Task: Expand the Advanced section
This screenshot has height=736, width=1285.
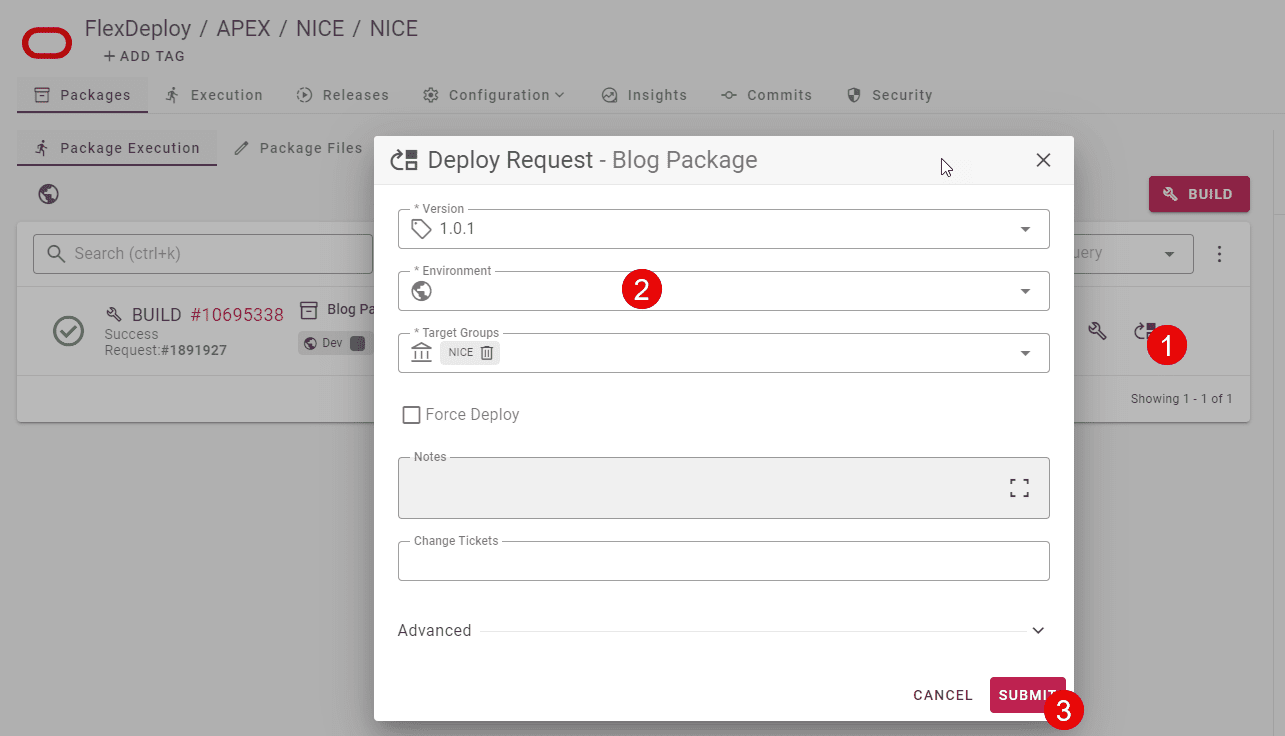Action: tap(1038, 631)
